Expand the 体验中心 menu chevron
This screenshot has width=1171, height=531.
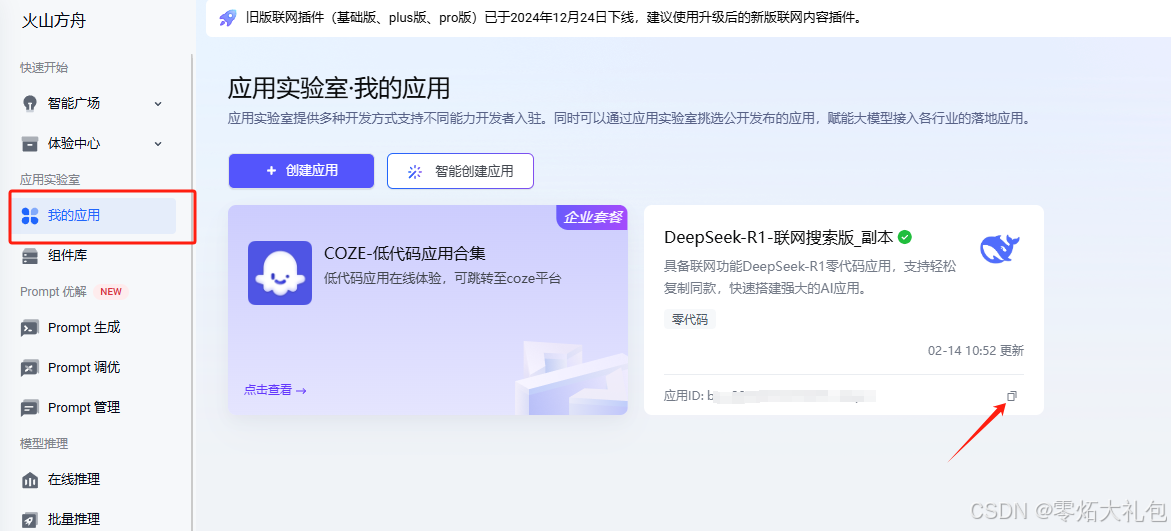click(x=158, y=143)
